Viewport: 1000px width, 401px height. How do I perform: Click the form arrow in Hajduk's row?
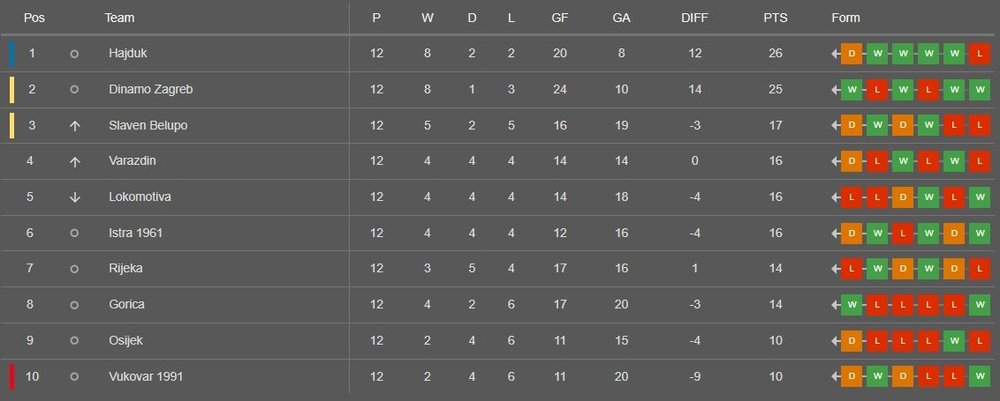coord(834,53)
